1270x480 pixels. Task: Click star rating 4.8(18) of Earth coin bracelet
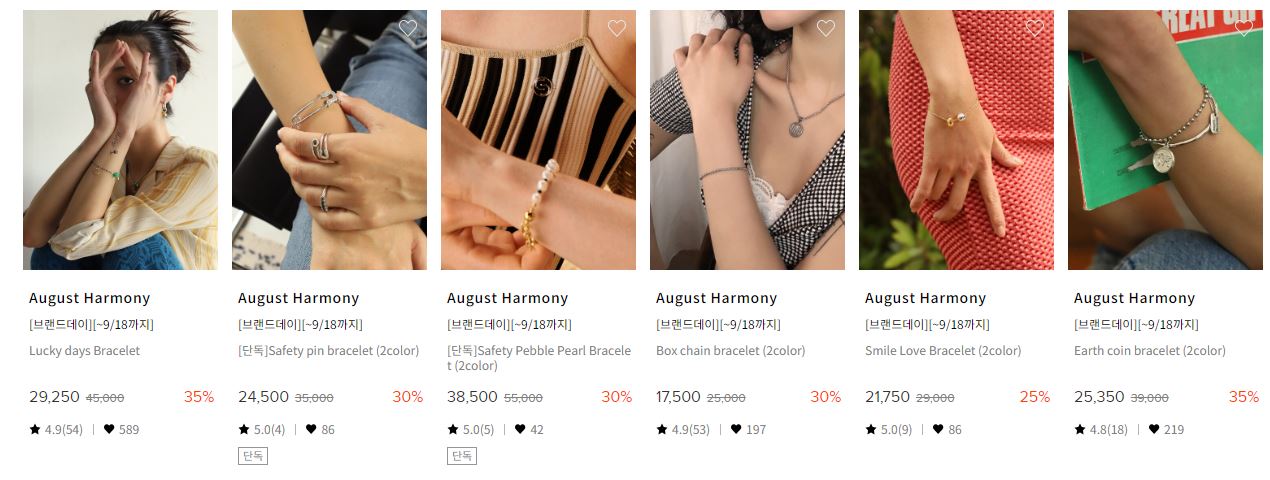click(x=1100, y=429)
